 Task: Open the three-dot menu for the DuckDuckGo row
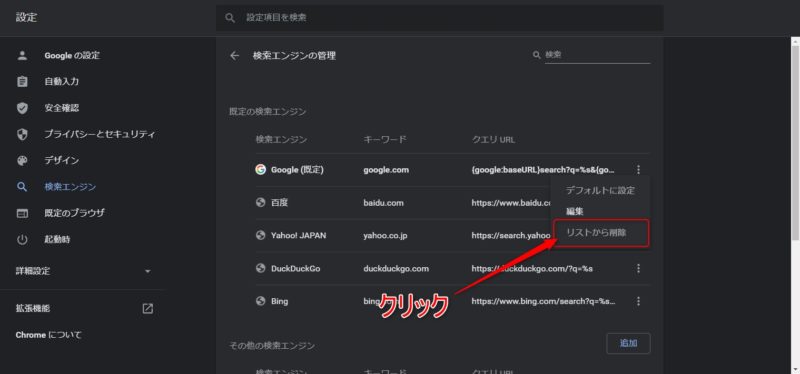638,268
